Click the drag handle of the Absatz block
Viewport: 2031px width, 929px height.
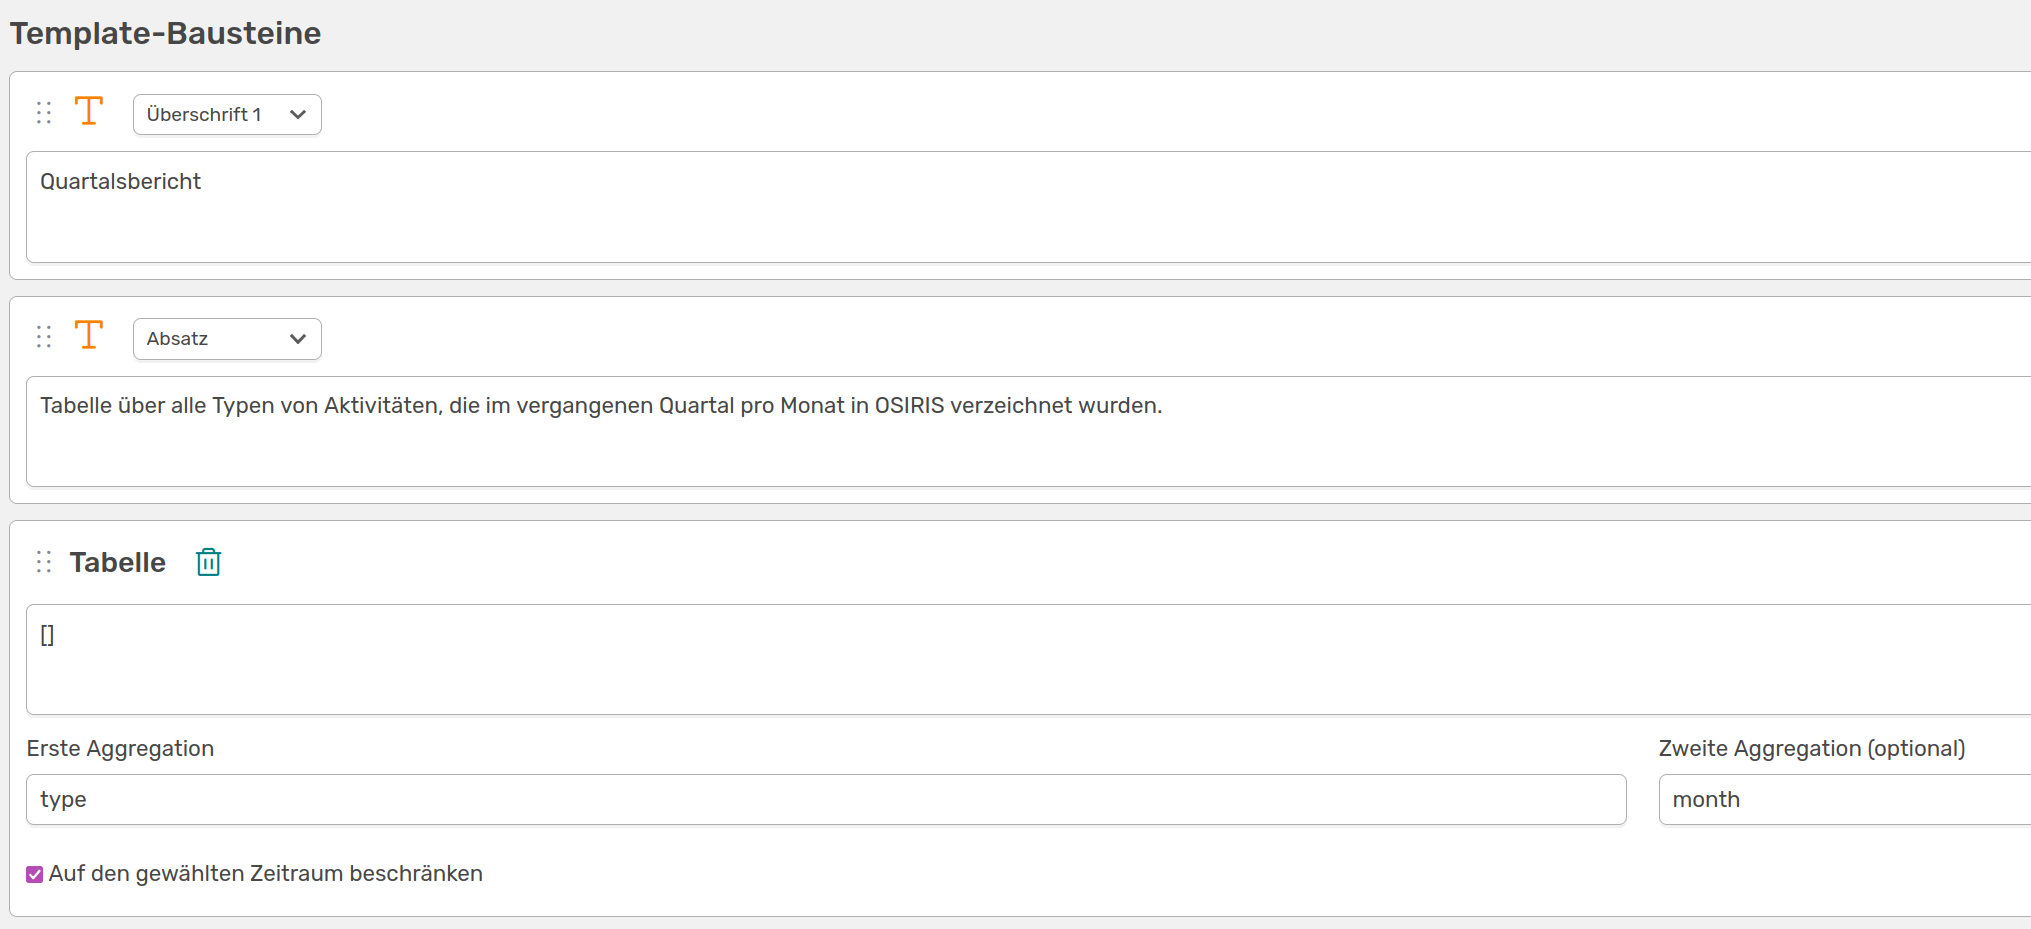[44, 337]
